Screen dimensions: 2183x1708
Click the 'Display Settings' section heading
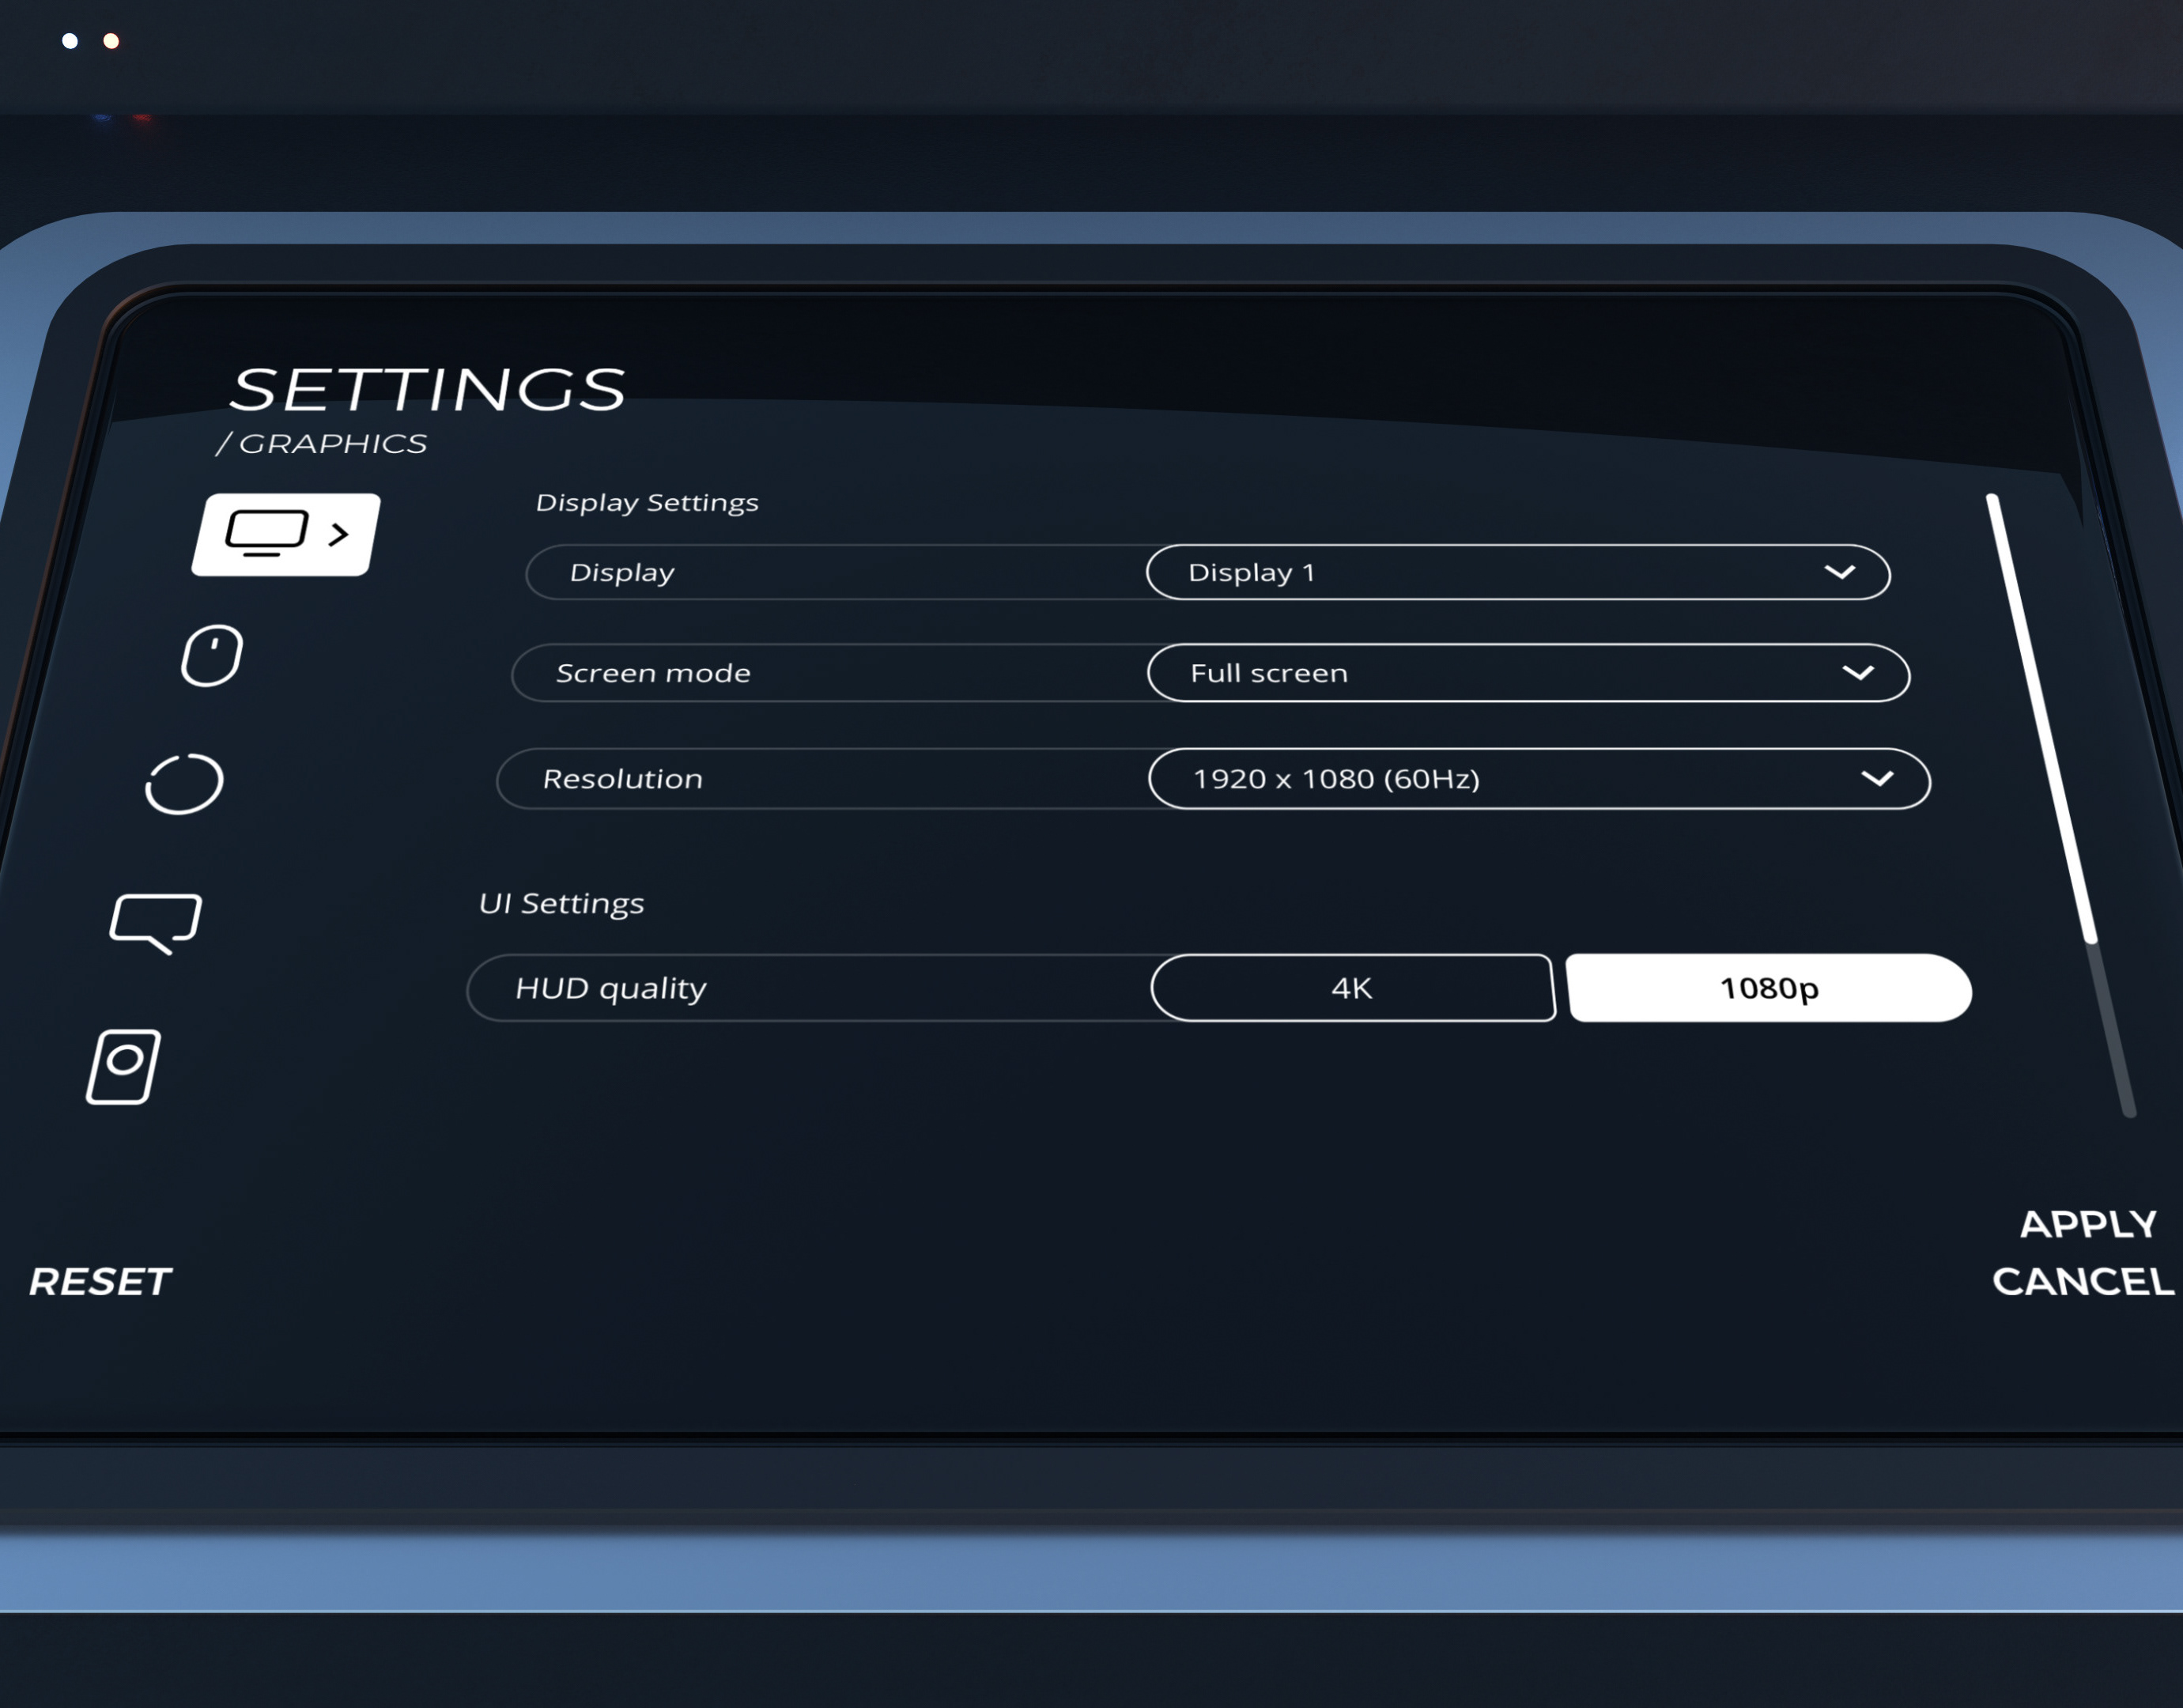point(647,502)
